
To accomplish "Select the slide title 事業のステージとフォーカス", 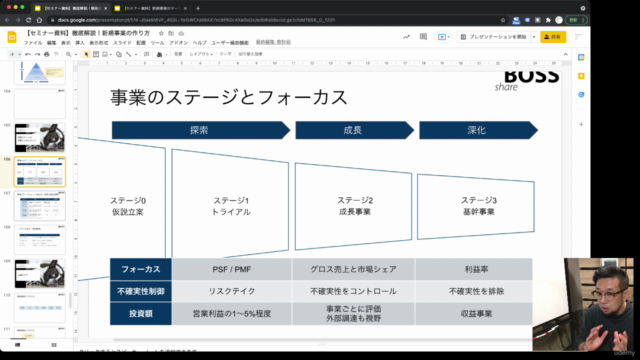I will [229, 98].
